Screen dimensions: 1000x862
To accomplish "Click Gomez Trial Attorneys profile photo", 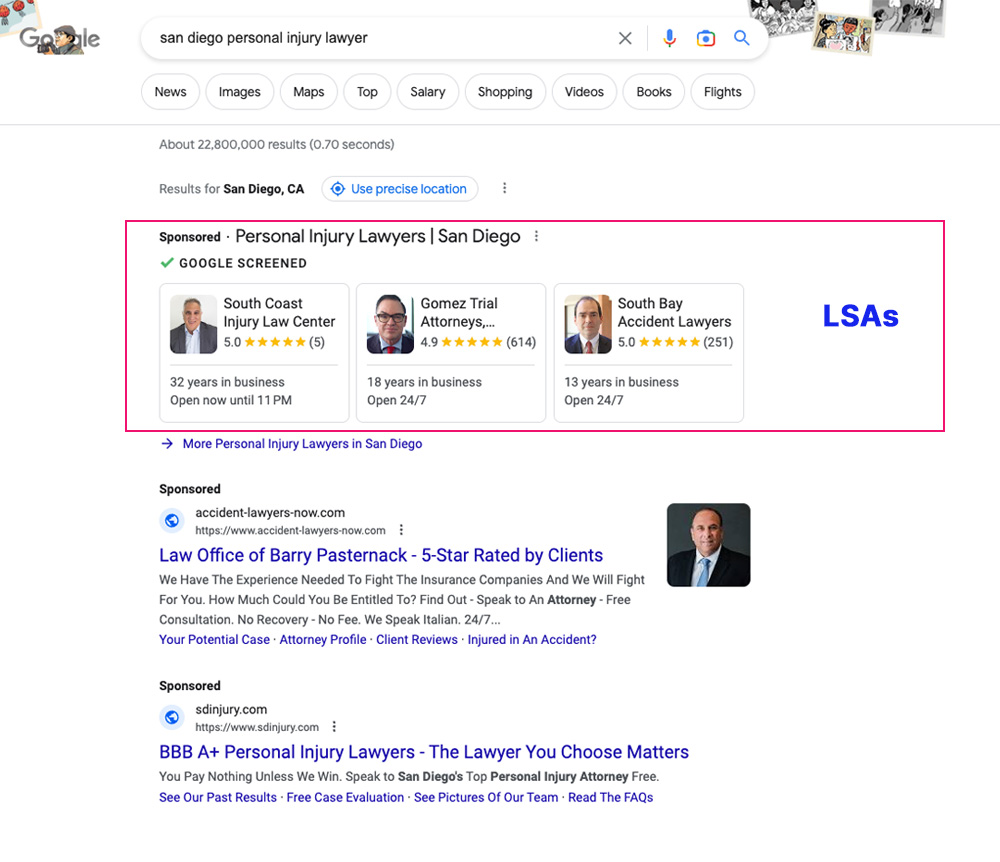I will coord(390,324).
